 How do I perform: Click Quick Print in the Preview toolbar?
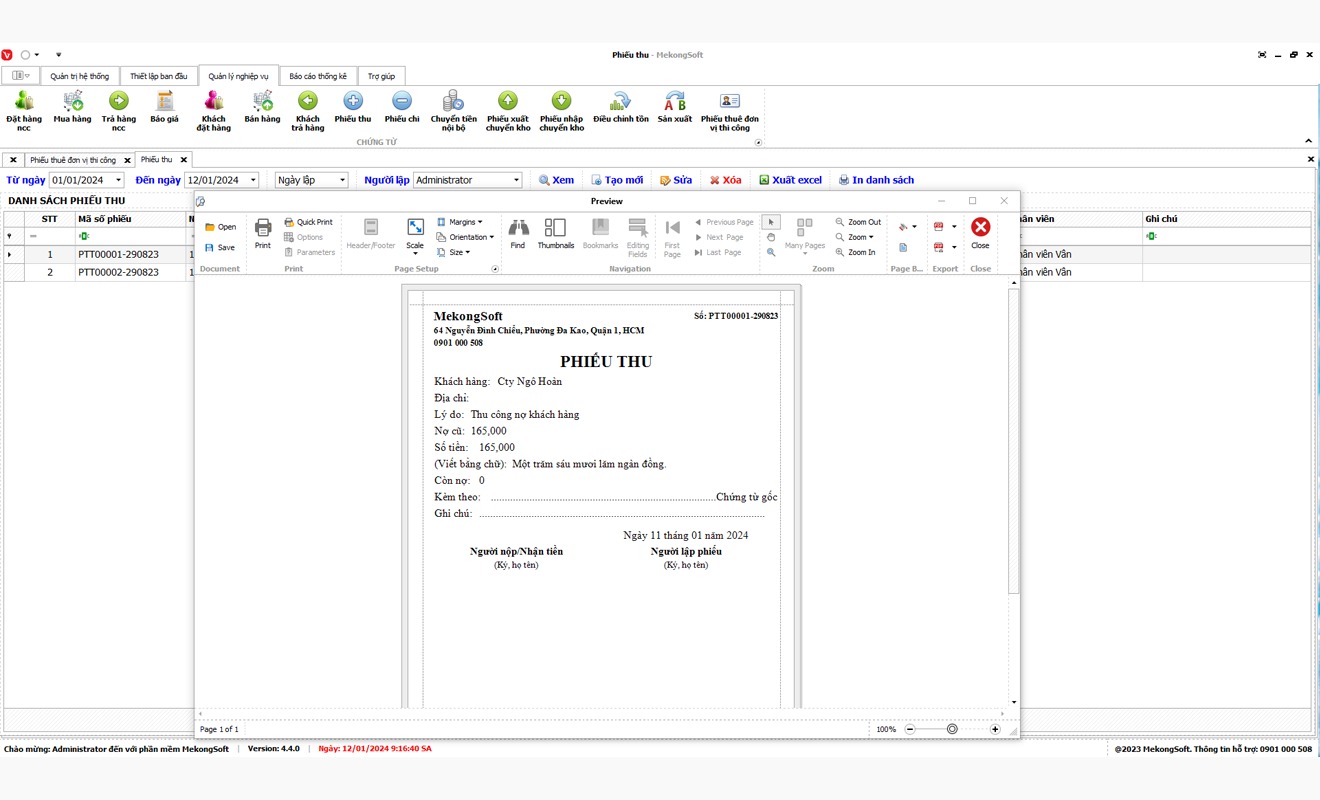pyautogui.click(x=308, y=222)
